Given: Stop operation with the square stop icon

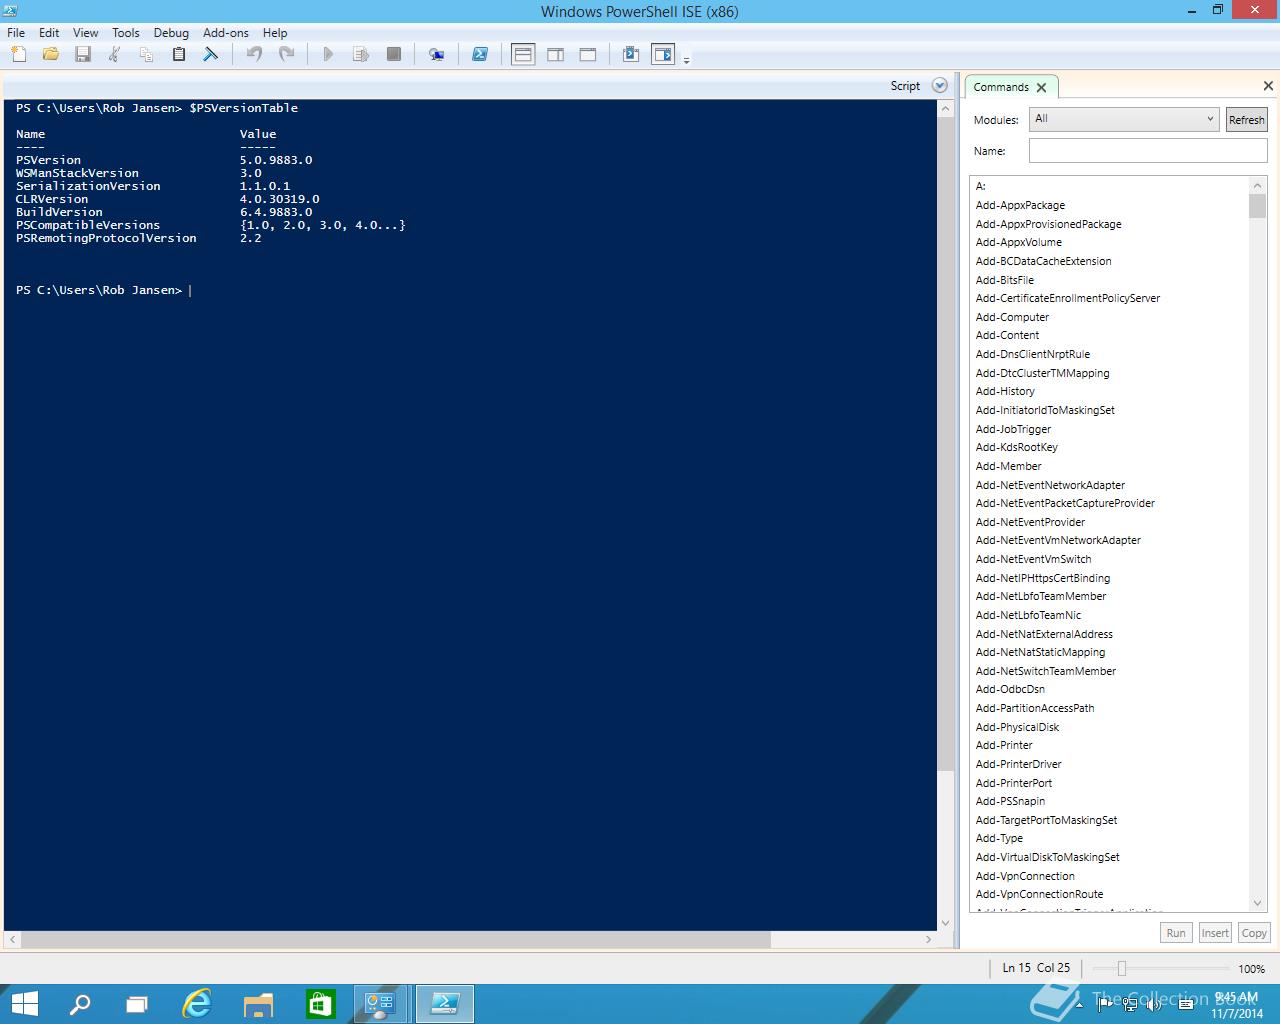Looking at the screenshot, I should [394, 55].
